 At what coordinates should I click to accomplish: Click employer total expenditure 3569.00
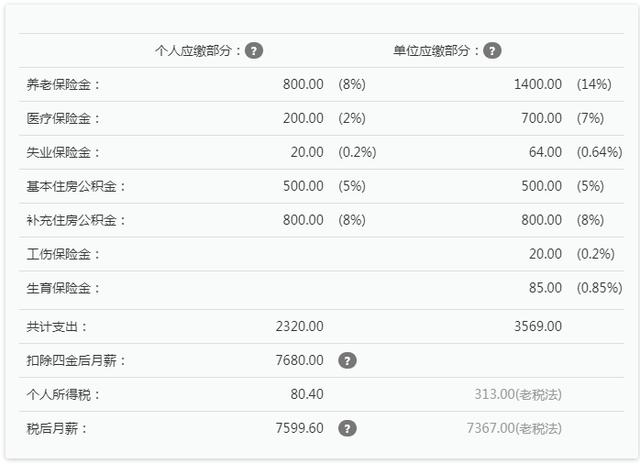538,326
